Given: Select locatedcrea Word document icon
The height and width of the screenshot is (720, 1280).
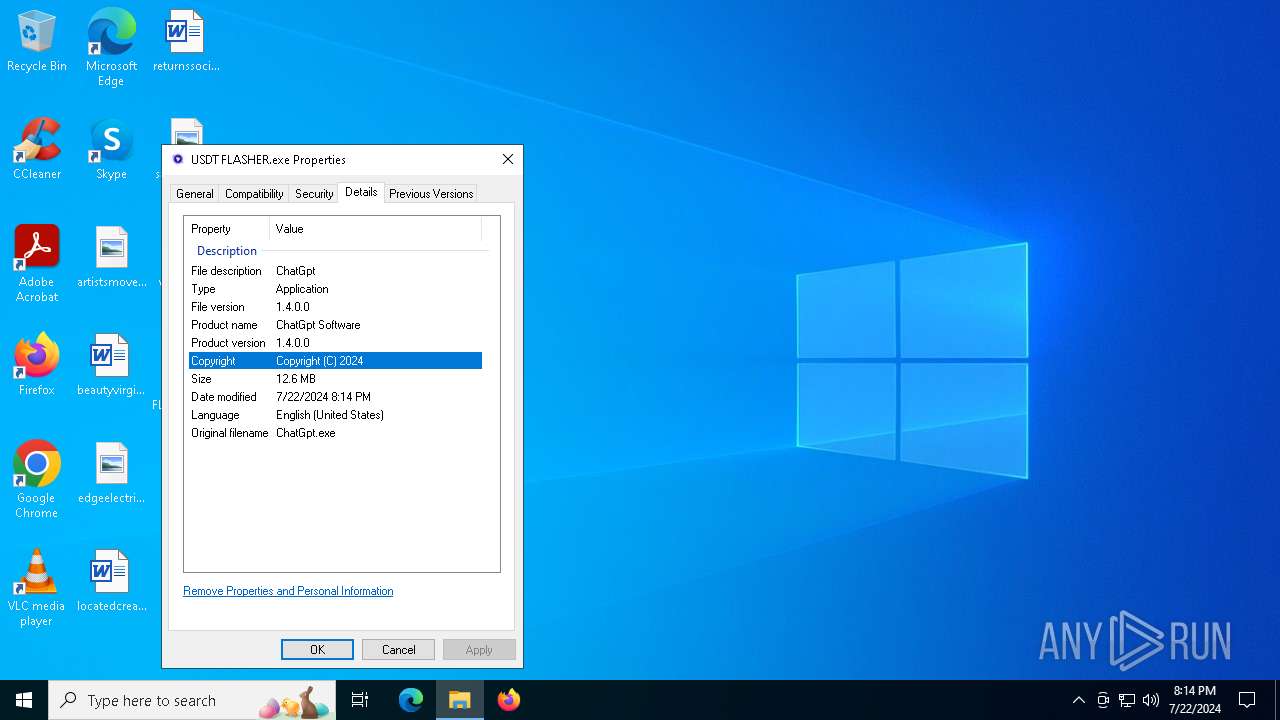Looking at the screenshot, I should (111, 581).
